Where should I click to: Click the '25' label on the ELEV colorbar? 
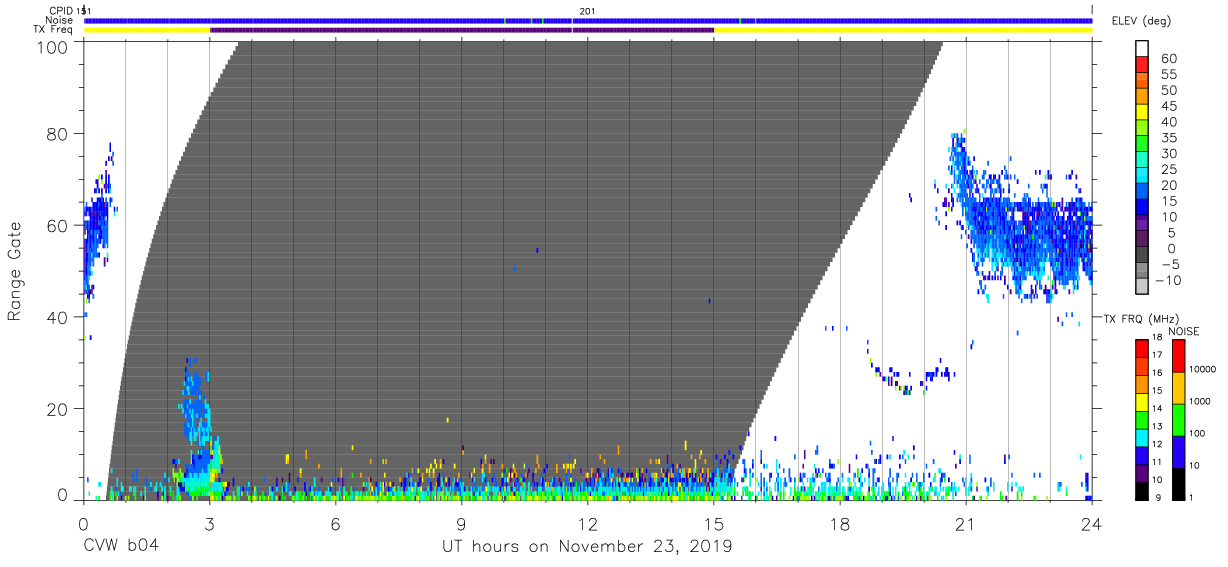pos(1170,169)
